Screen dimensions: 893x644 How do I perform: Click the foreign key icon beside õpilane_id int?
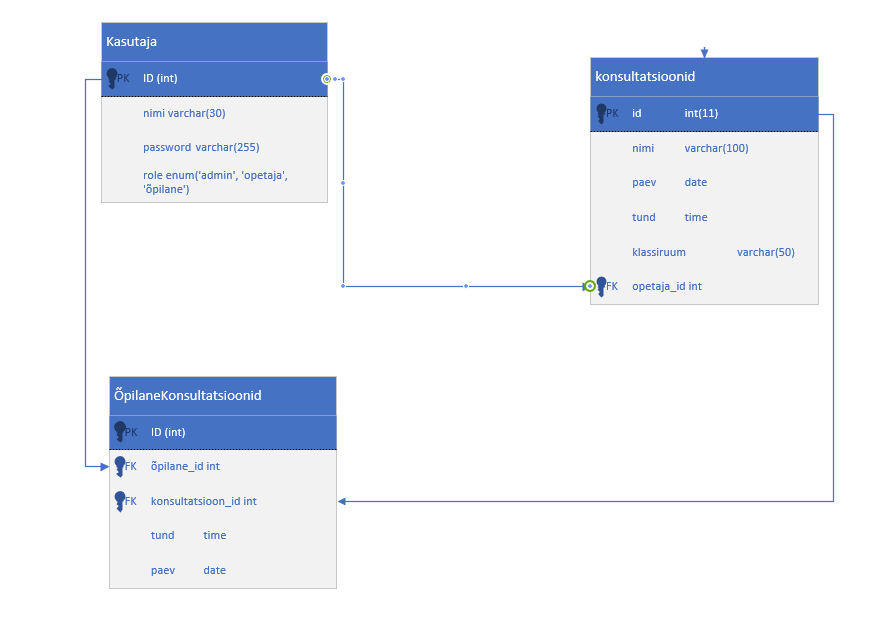click(x=120, y=466)
